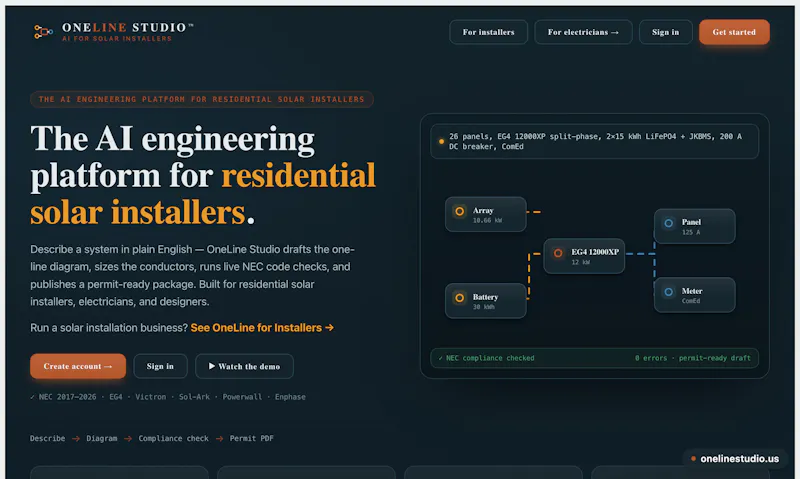Click the Sol-Ark brand text
Viewport: 800px width, 479px height.
(194, 397)
